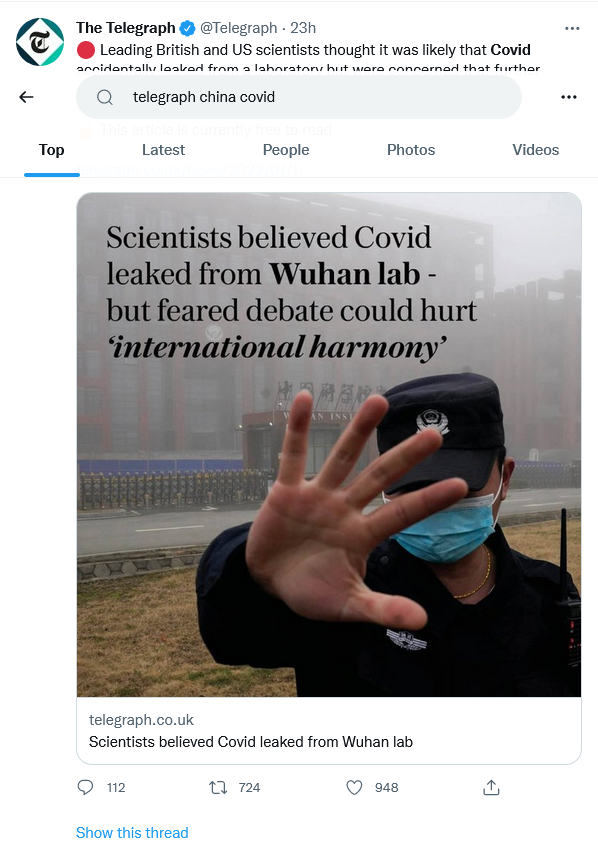Click Show this thread link
The height and width of the screenshot is (851, 598).
click(x=132, y=833)
